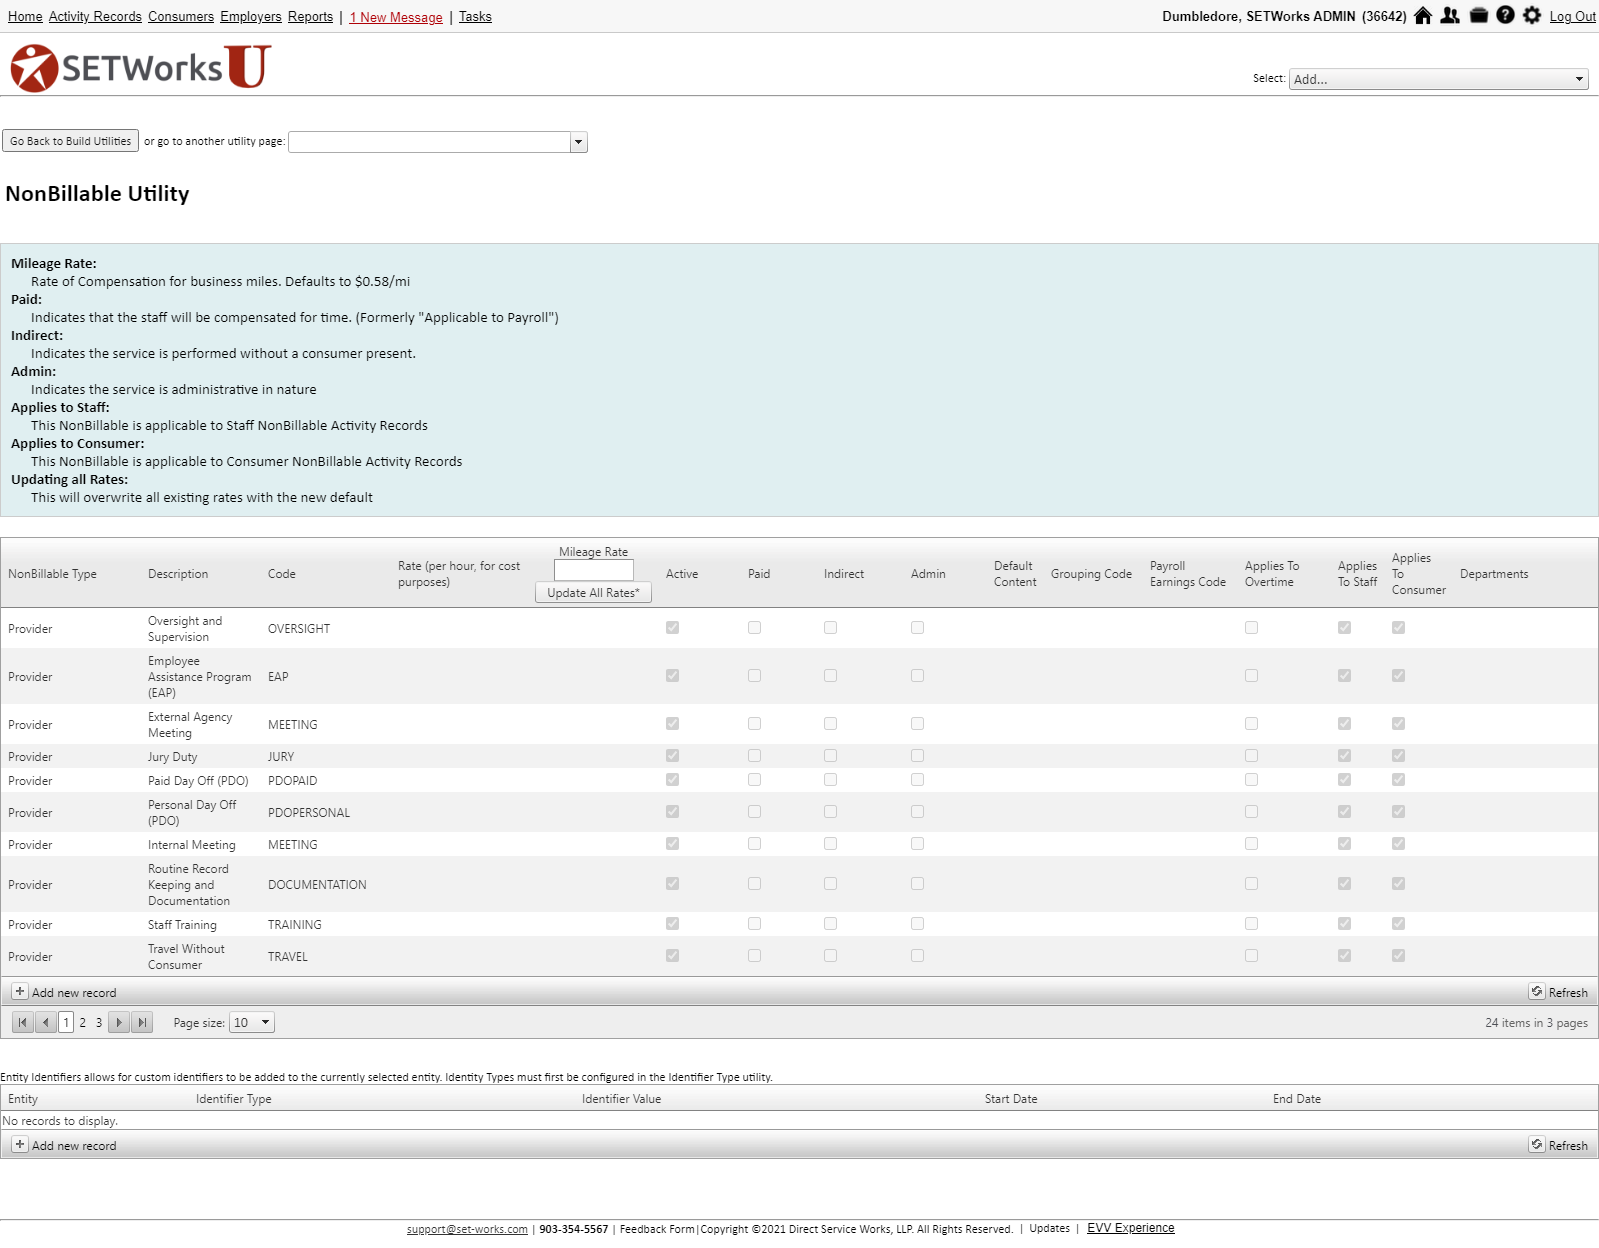Select the Jury Duty description cell
The height and width of the screenshot is (1248, 1599).
[173, 757]
